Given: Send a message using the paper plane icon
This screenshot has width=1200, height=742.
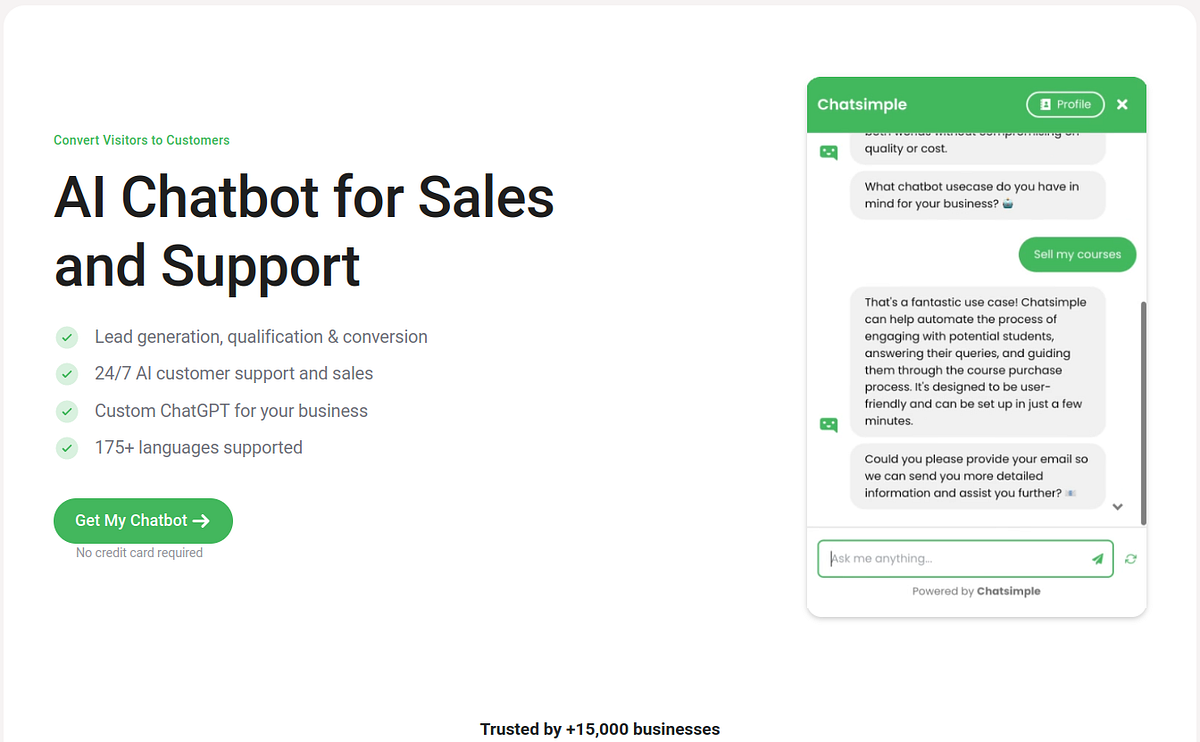Looking at the screenshot, I should (x=1097, y=558).
